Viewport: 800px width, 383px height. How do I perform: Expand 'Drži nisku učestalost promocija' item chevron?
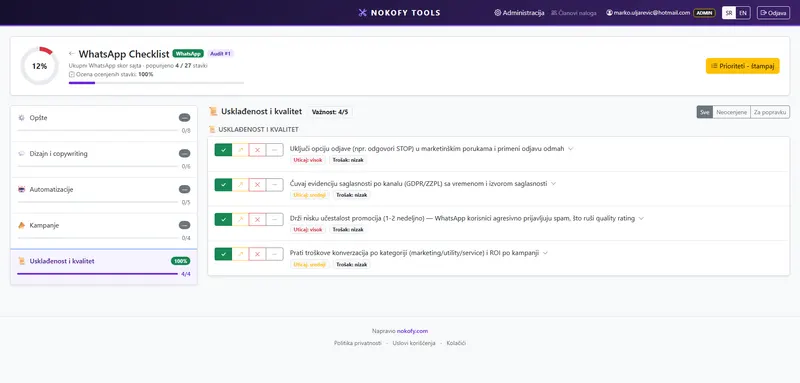pyautogui.click(x=641, y=218)
